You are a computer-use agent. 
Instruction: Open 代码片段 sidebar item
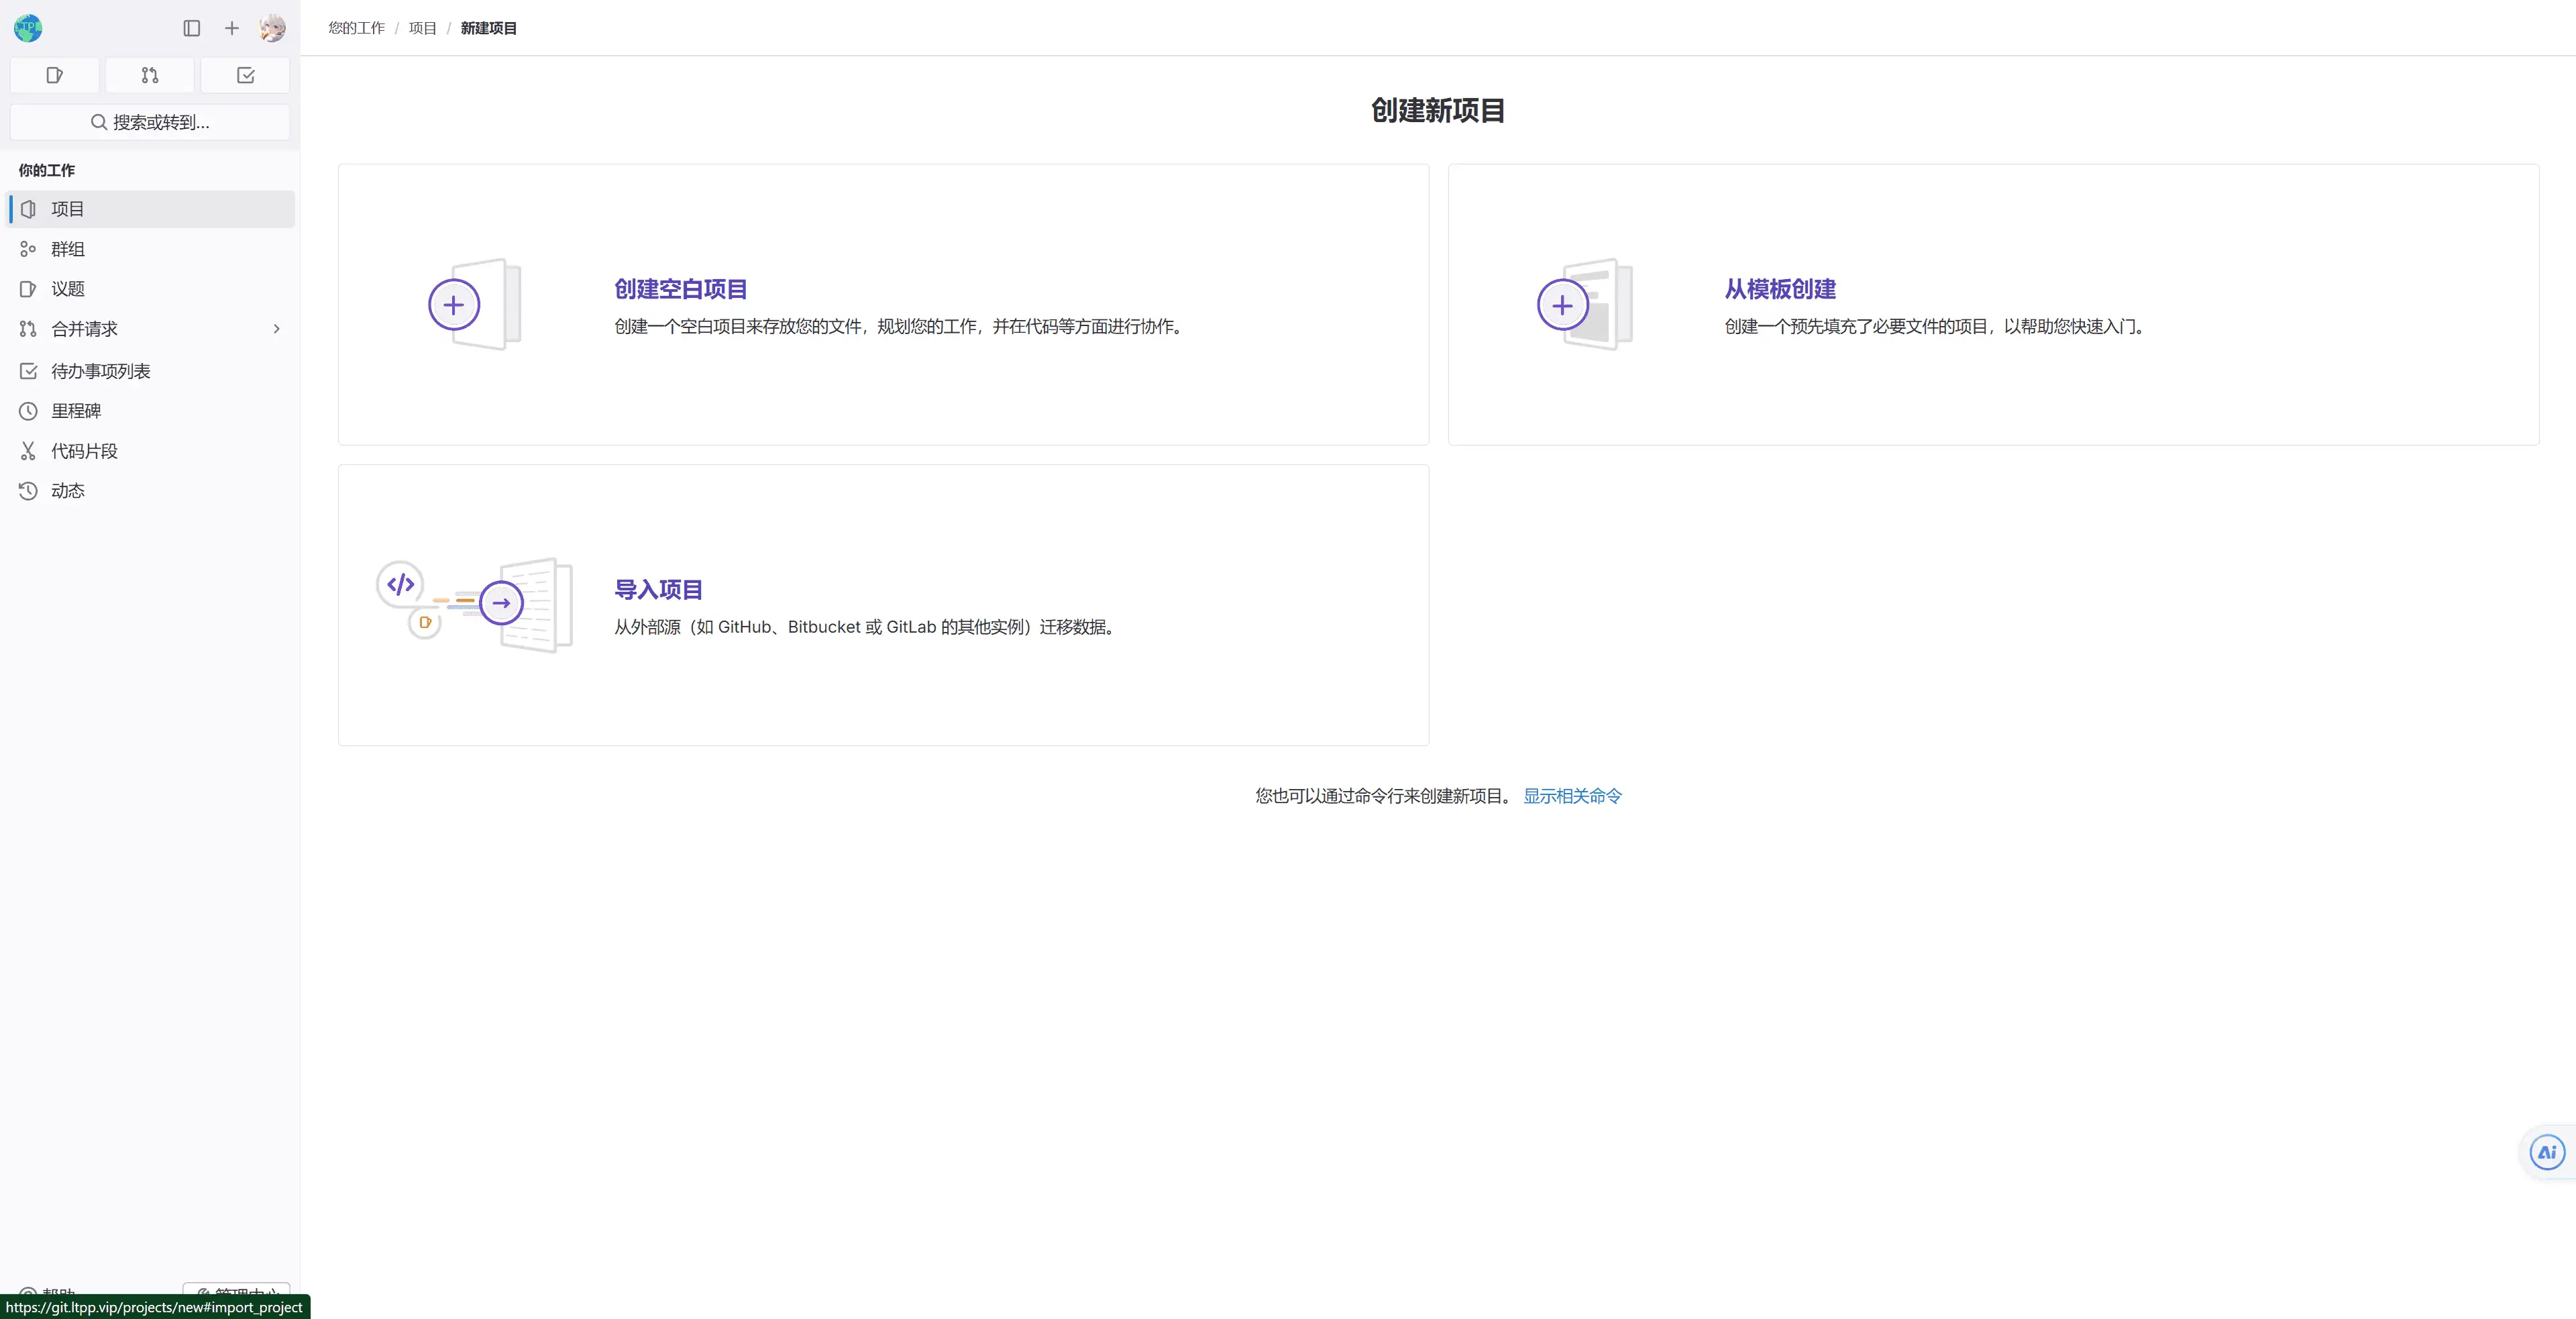coord(84,451)
